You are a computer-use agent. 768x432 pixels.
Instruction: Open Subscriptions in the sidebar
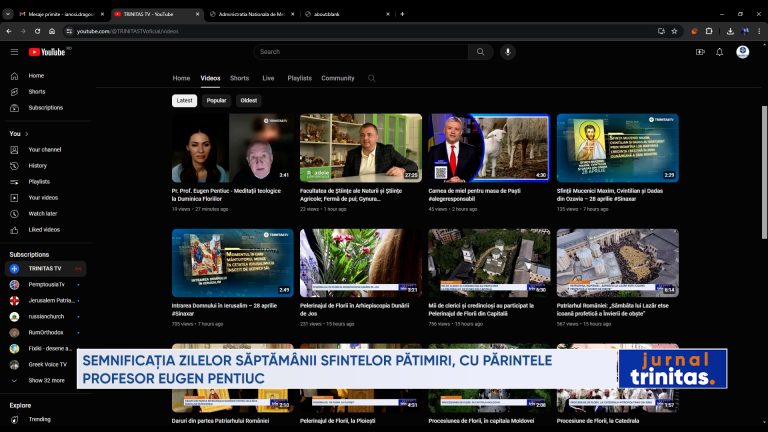46,108
